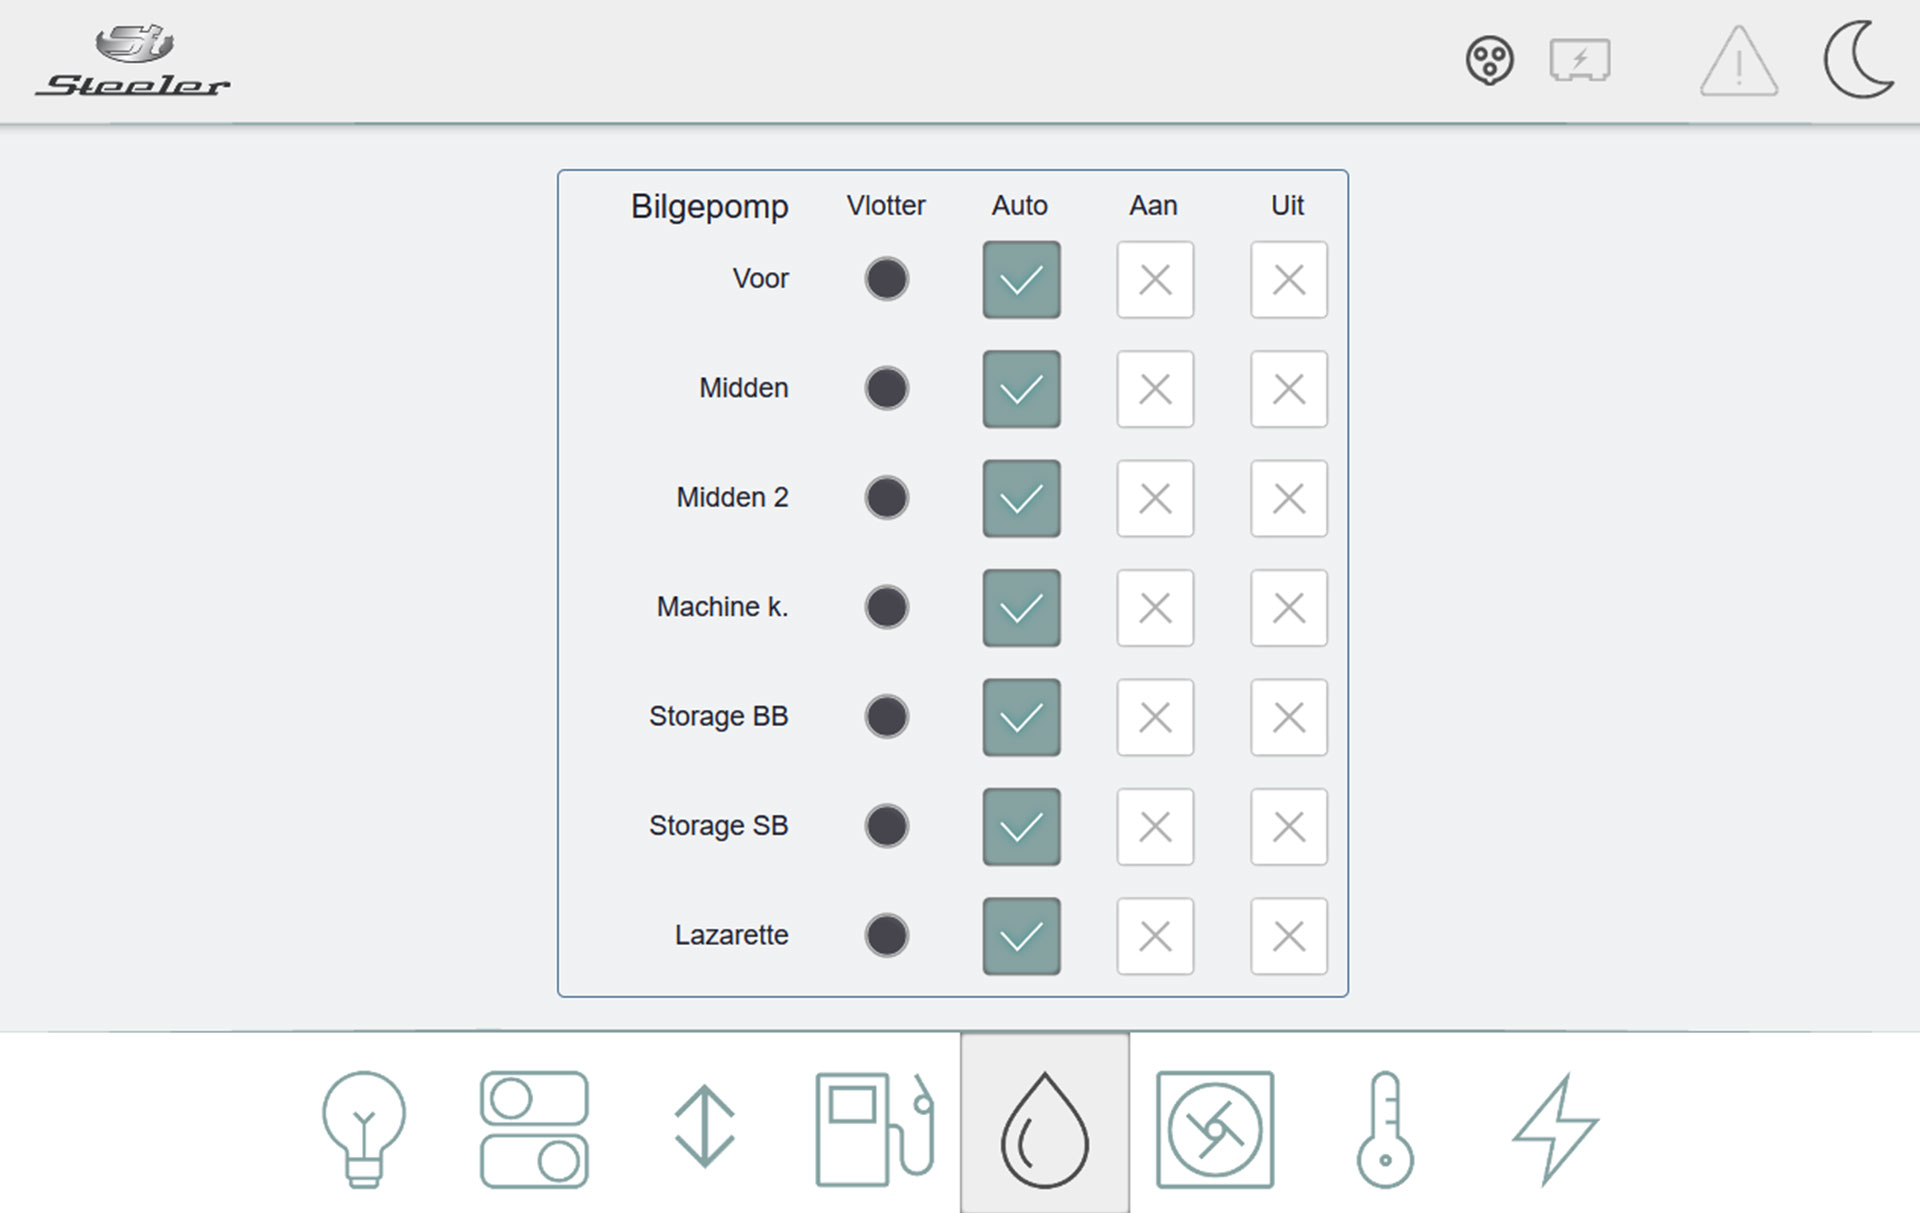
Task: Open the ventilation fan page
Action: 1215,1129
